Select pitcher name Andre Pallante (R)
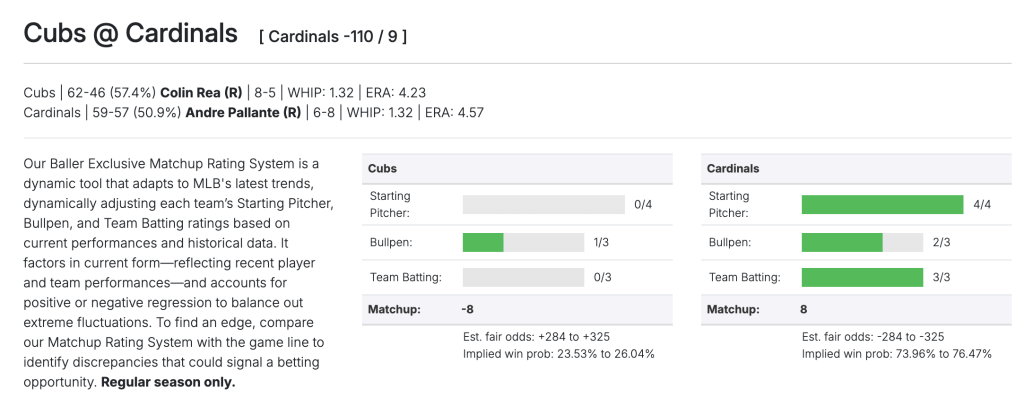The image size is (1024, 414). point(244,113)
